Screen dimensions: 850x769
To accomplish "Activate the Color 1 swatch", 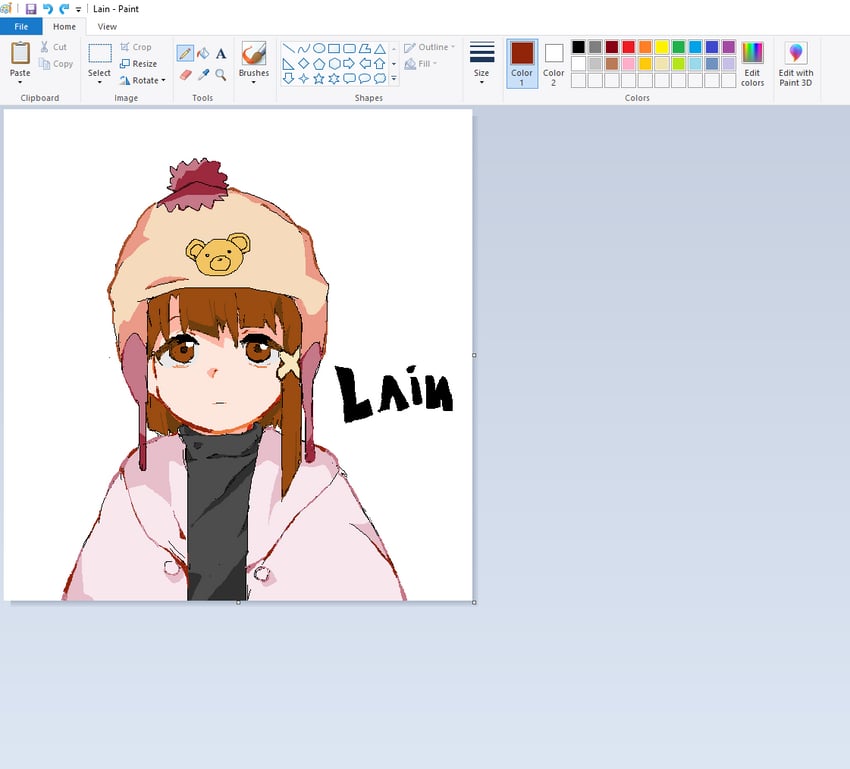I will click(522, 63).
